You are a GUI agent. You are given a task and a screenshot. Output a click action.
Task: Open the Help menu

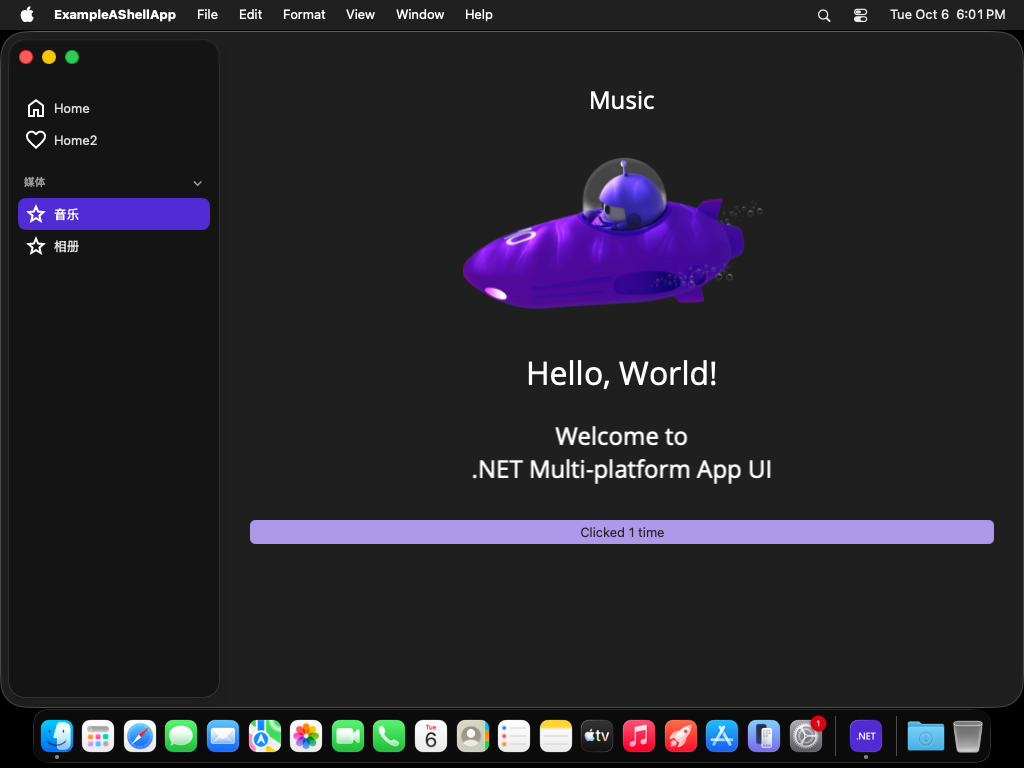coord(479,14)
